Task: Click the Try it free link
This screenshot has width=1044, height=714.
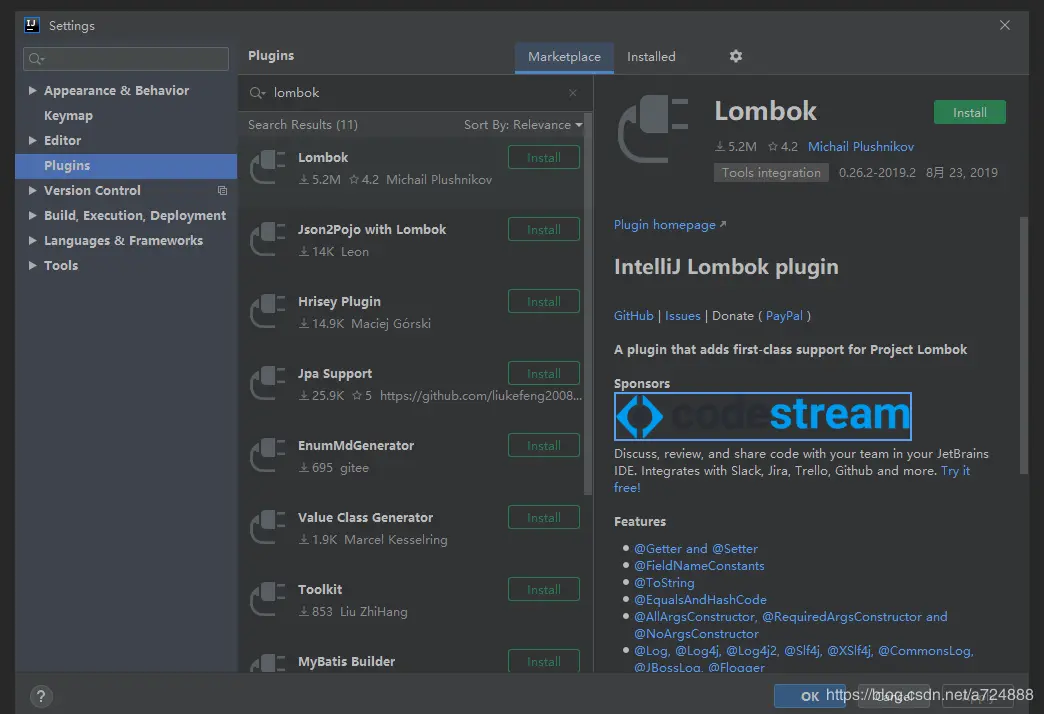Action: [955, 471]
